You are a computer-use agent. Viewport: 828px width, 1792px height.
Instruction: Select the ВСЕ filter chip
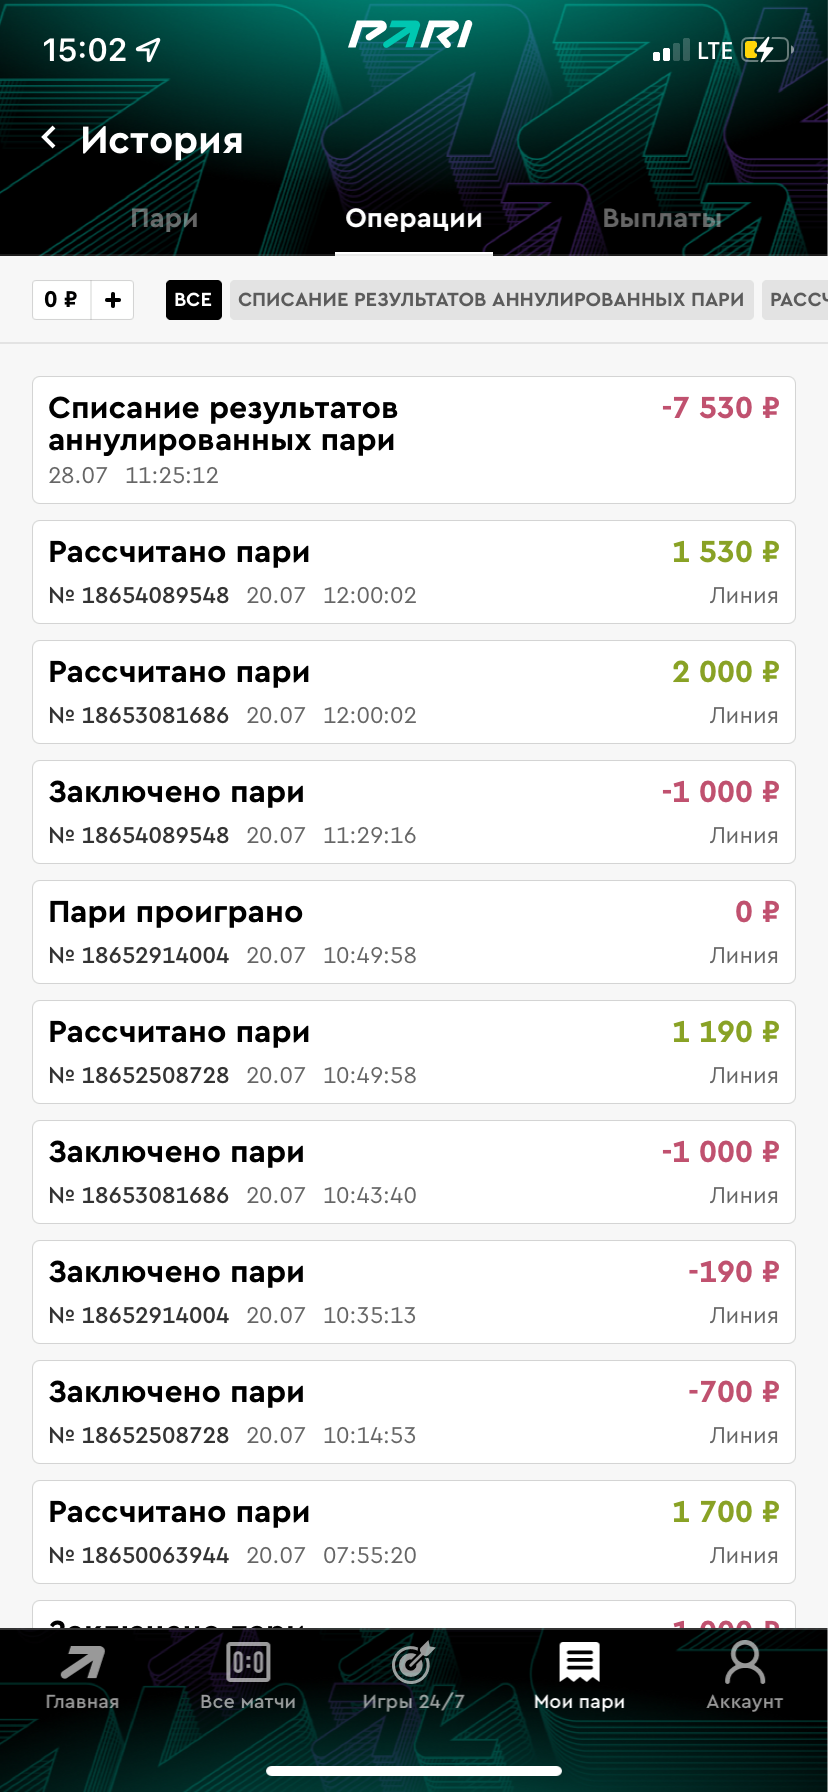pos(193,300)
